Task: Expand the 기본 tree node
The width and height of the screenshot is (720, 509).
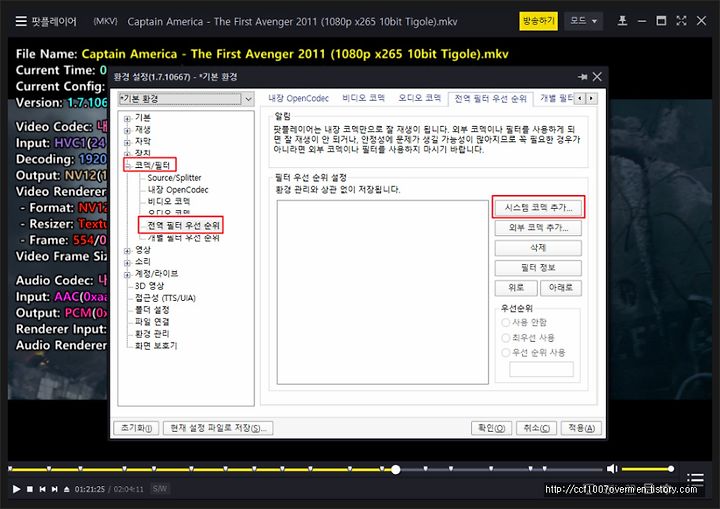Action: click(127, 119)
